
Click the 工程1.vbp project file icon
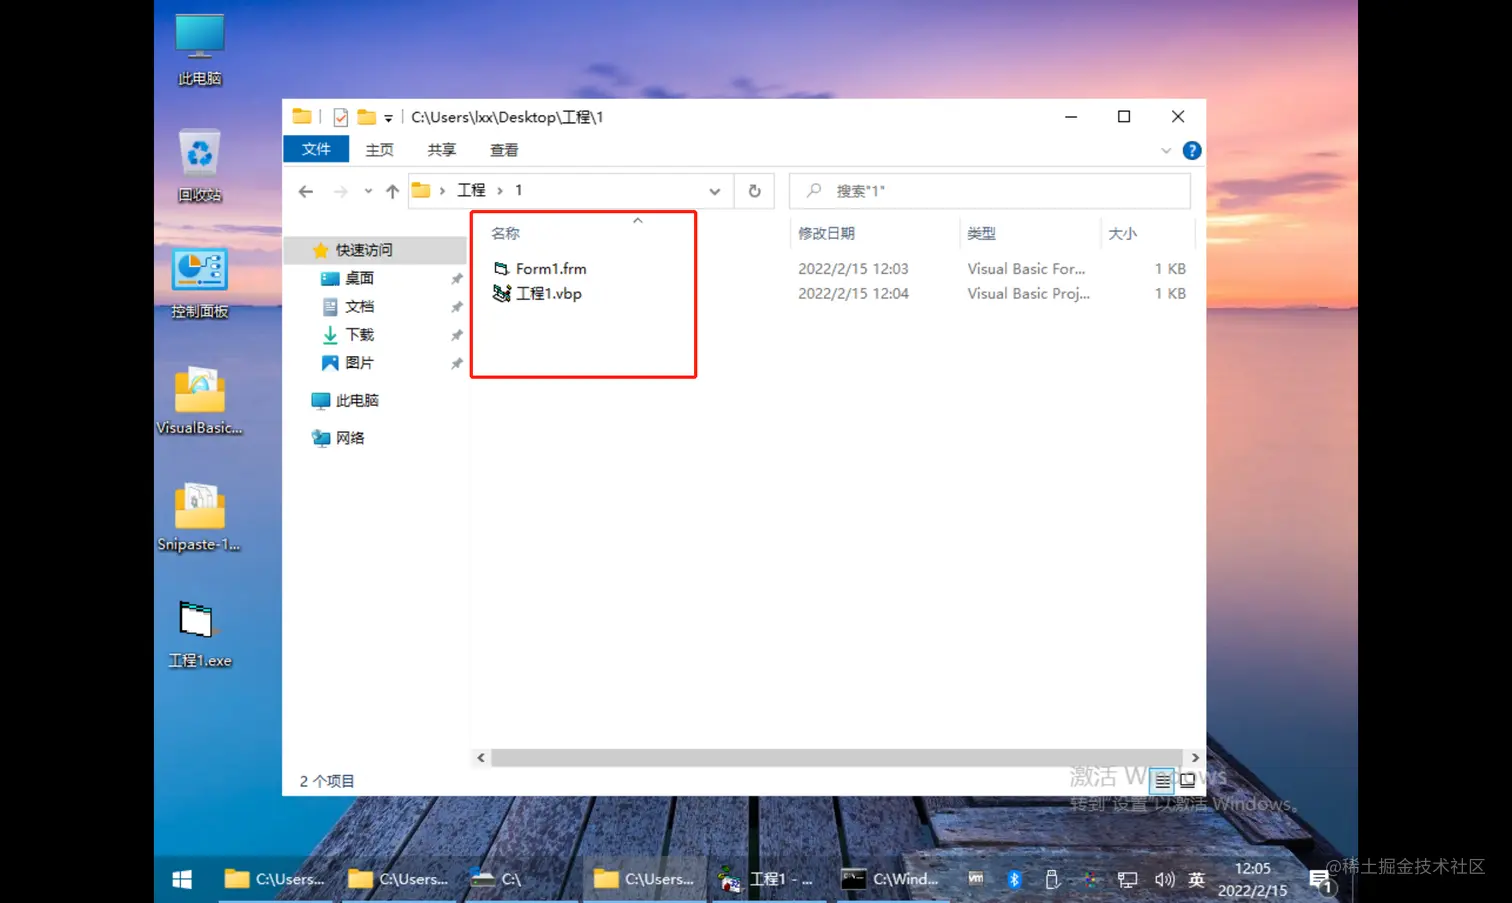[501, 293]
